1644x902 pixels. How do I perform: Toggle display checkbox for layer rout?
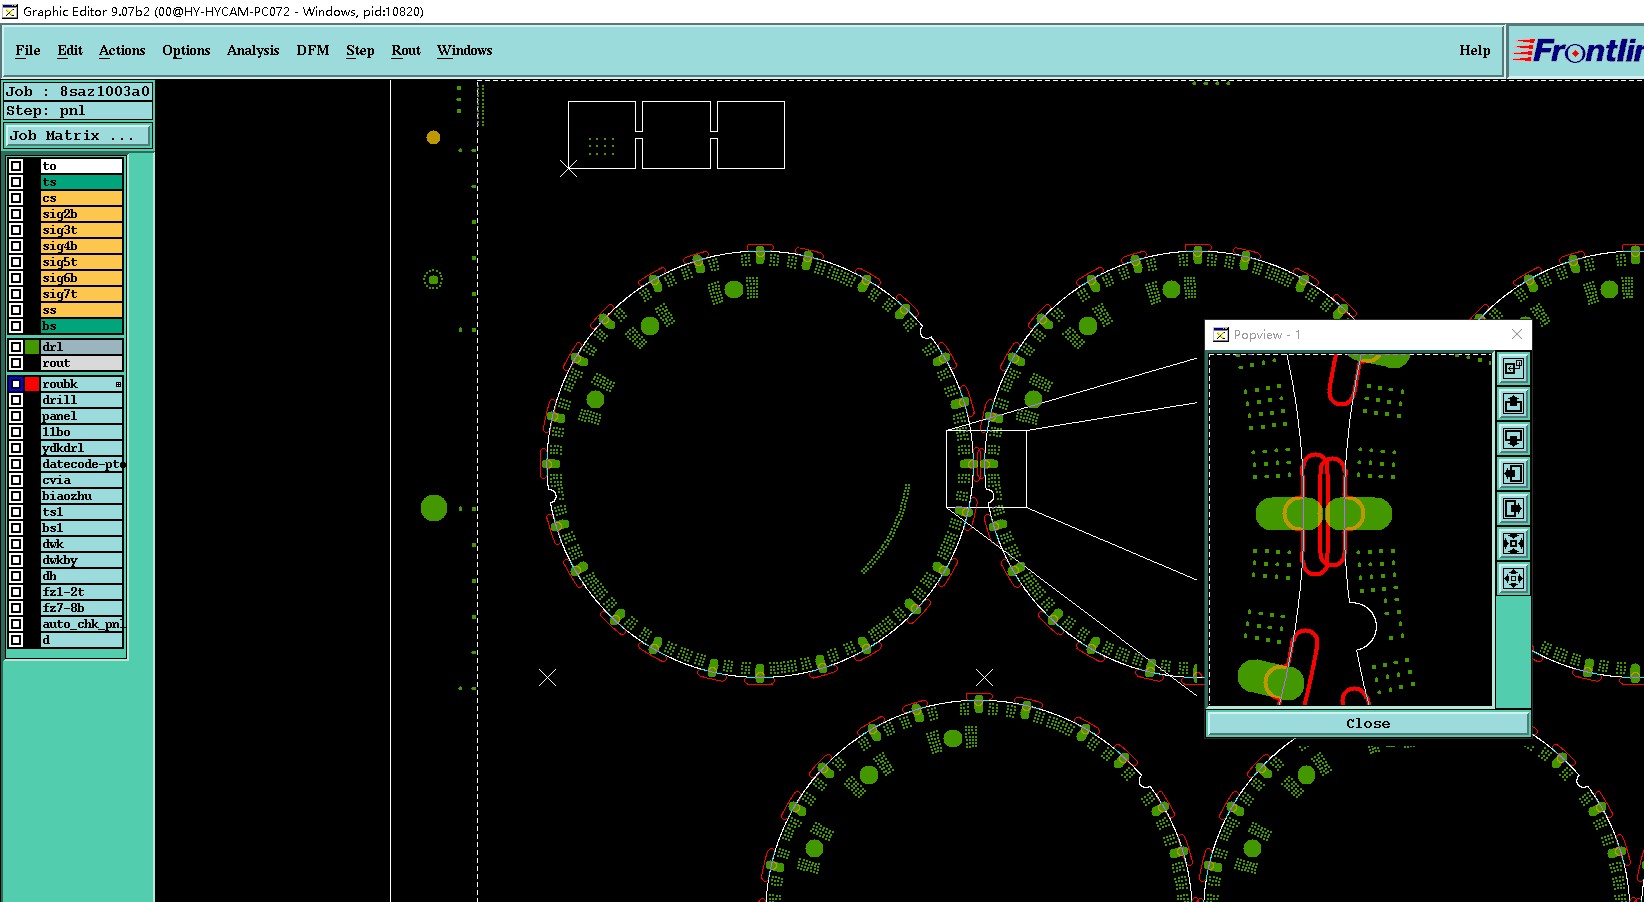(16, 363)
